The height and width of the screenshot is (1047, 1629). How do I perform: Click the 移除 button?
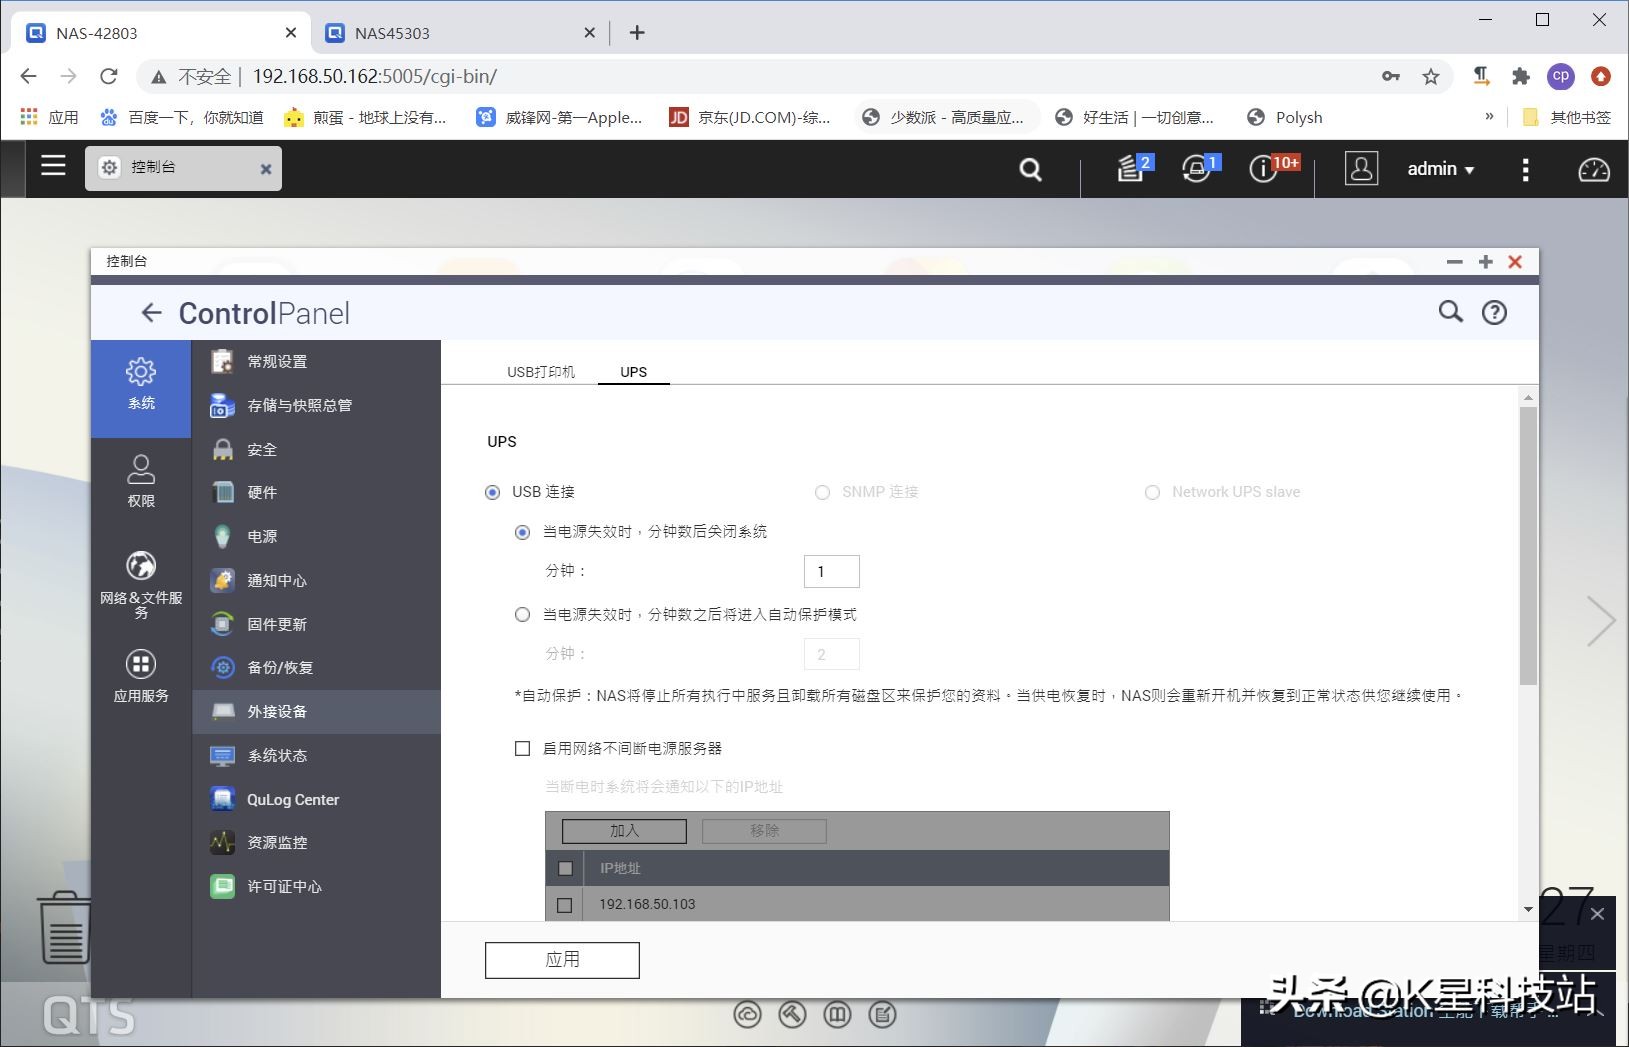(764, 831)
